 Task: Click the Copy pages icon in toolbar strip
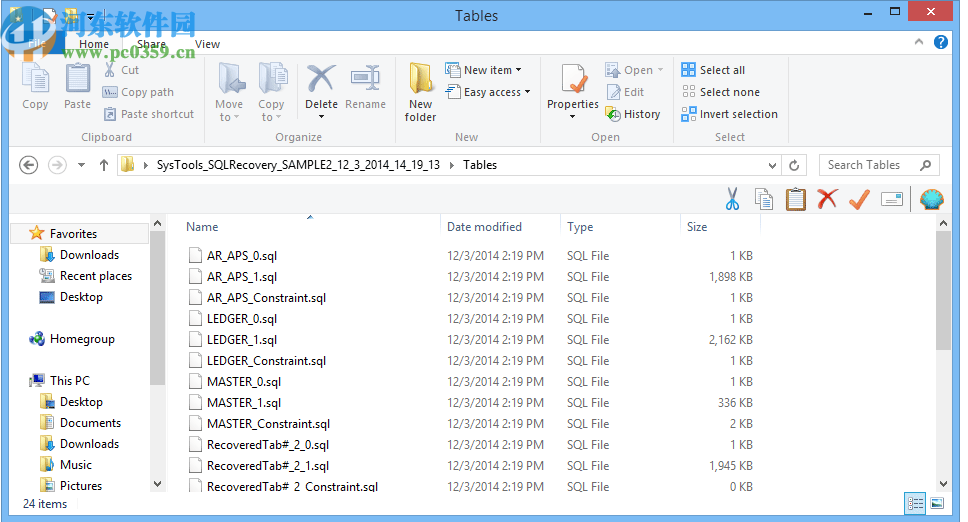coord(764,199)
